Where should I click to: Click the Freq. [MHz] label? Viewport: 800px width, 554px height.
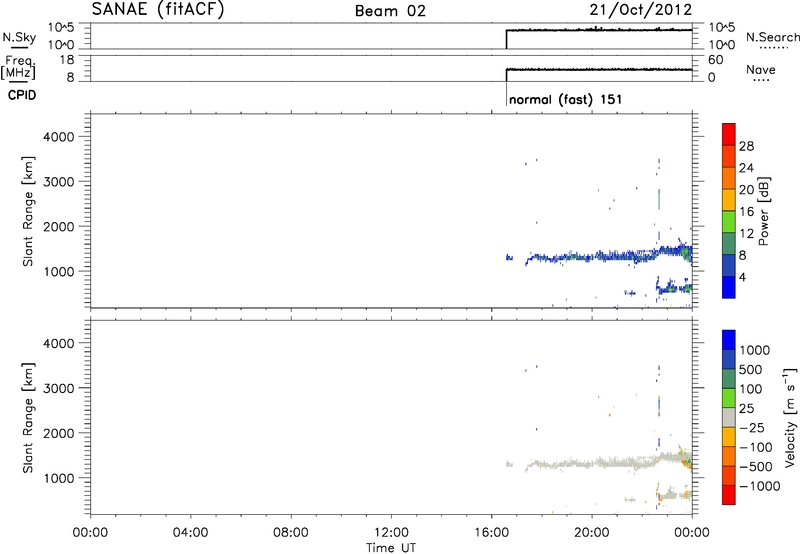click(x=20, y=67)
